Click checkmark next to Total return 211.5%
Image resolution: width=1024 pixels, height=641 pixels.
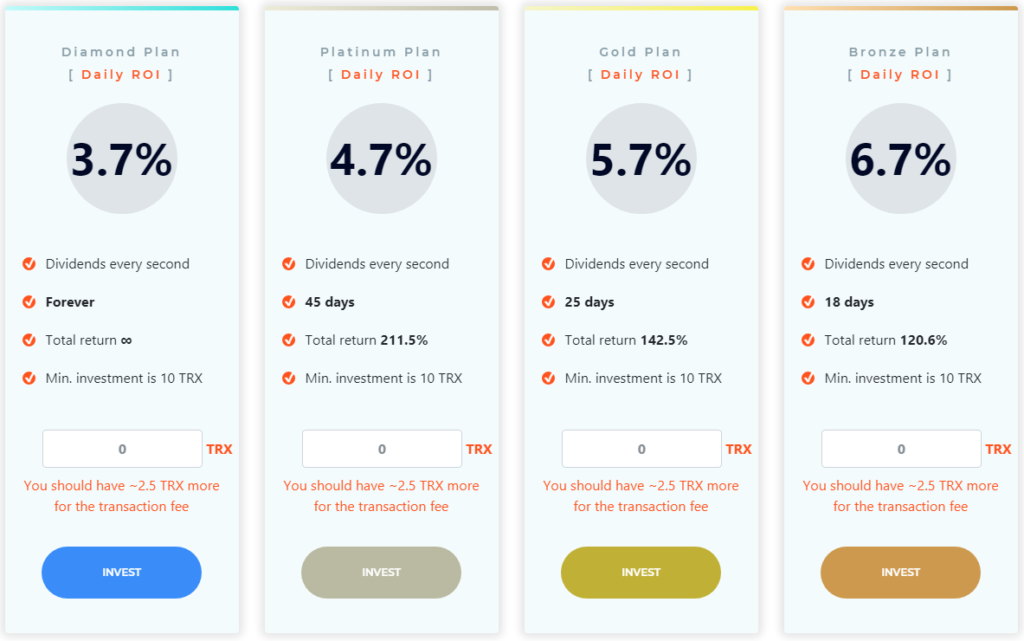coord(289,340)
